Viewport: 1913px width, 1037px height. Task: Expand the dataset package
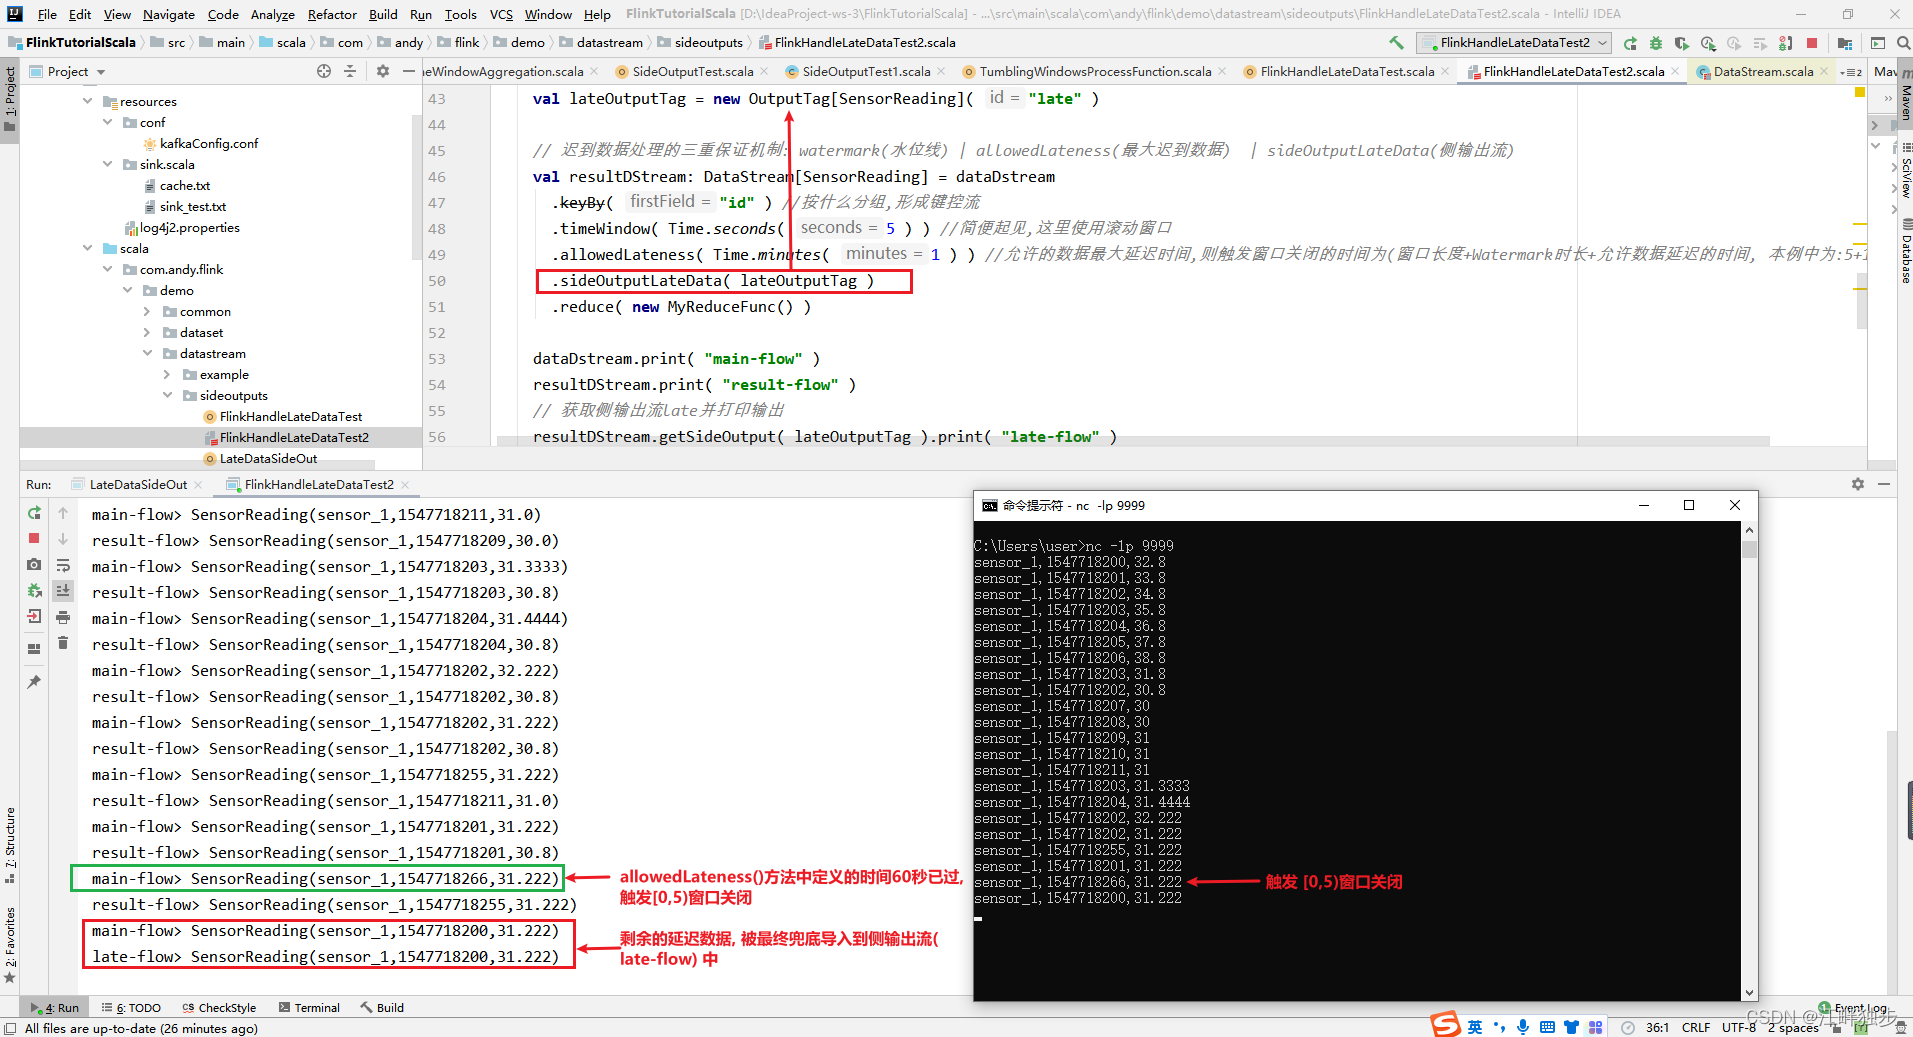pyautogui.click(x=148, y=332)
